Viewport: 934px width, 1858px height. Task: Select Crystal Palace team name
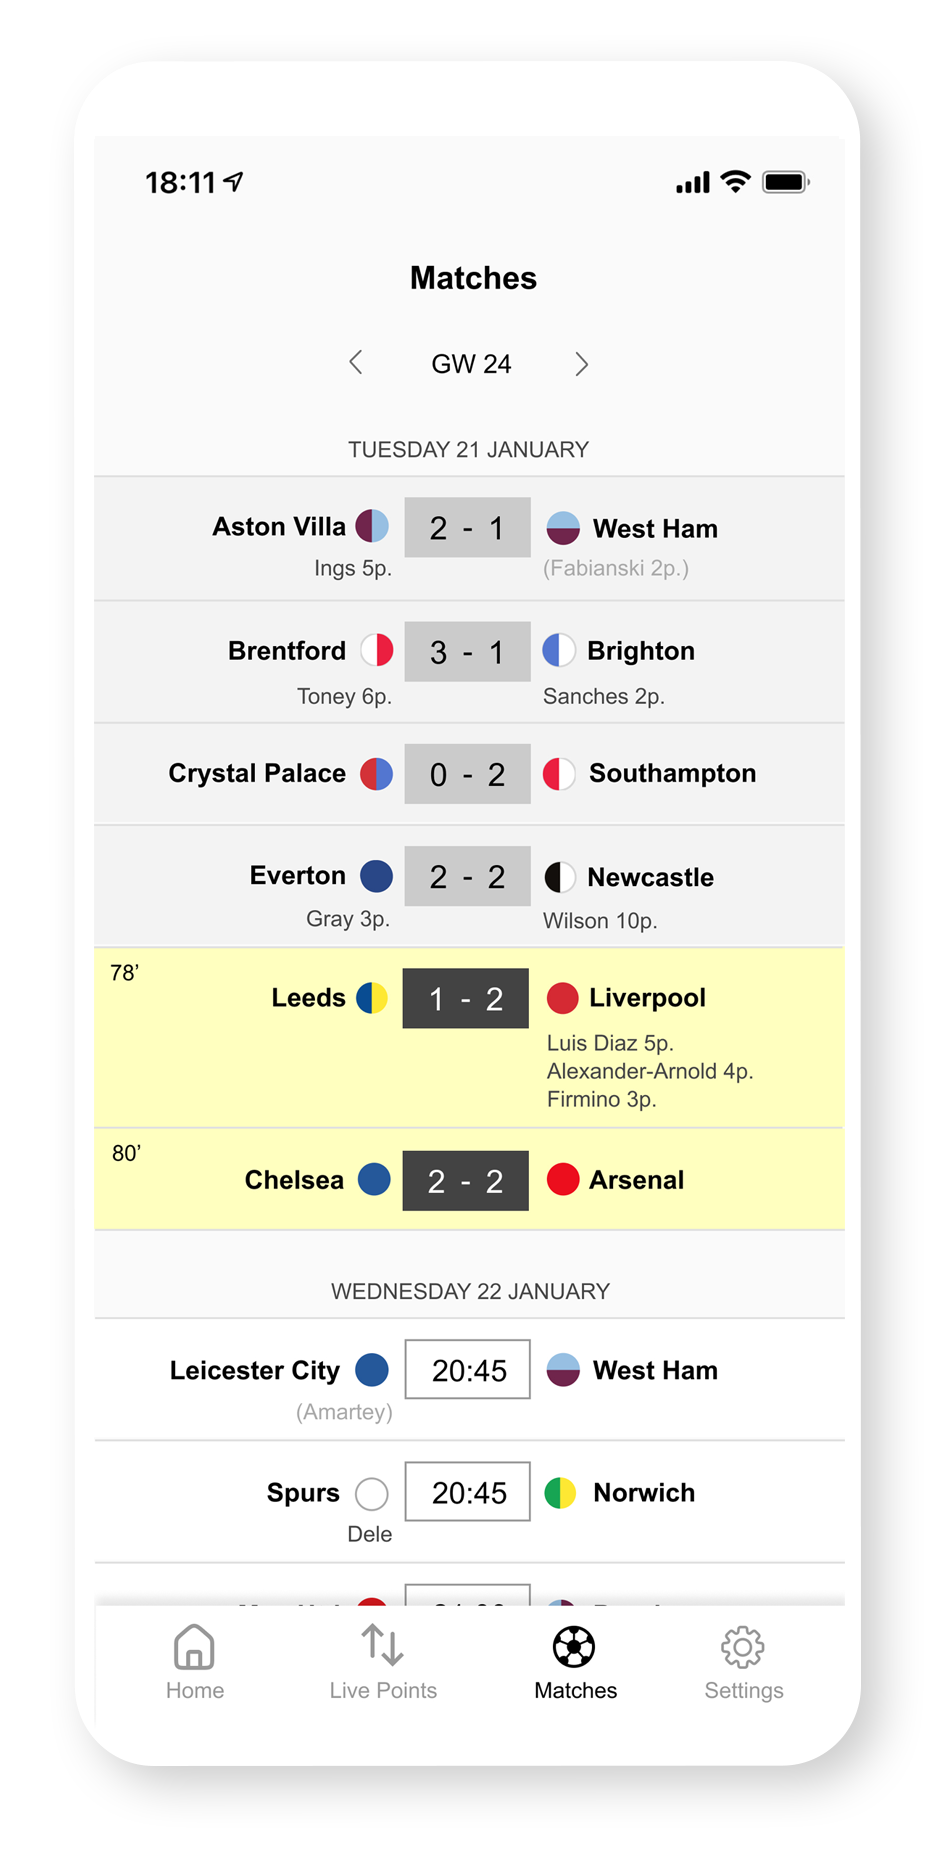click(257, 773)
